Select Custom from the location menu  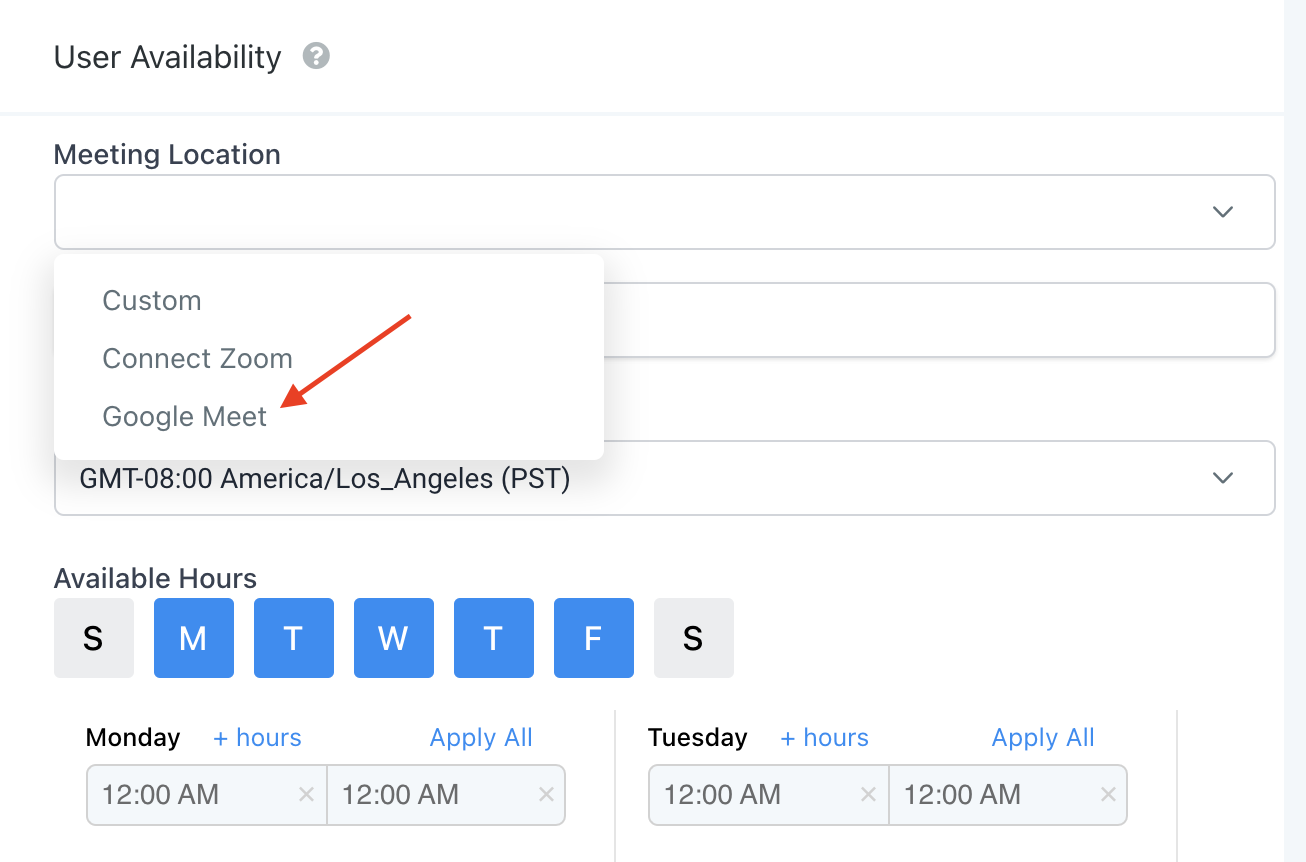click(x=152, y=301)
